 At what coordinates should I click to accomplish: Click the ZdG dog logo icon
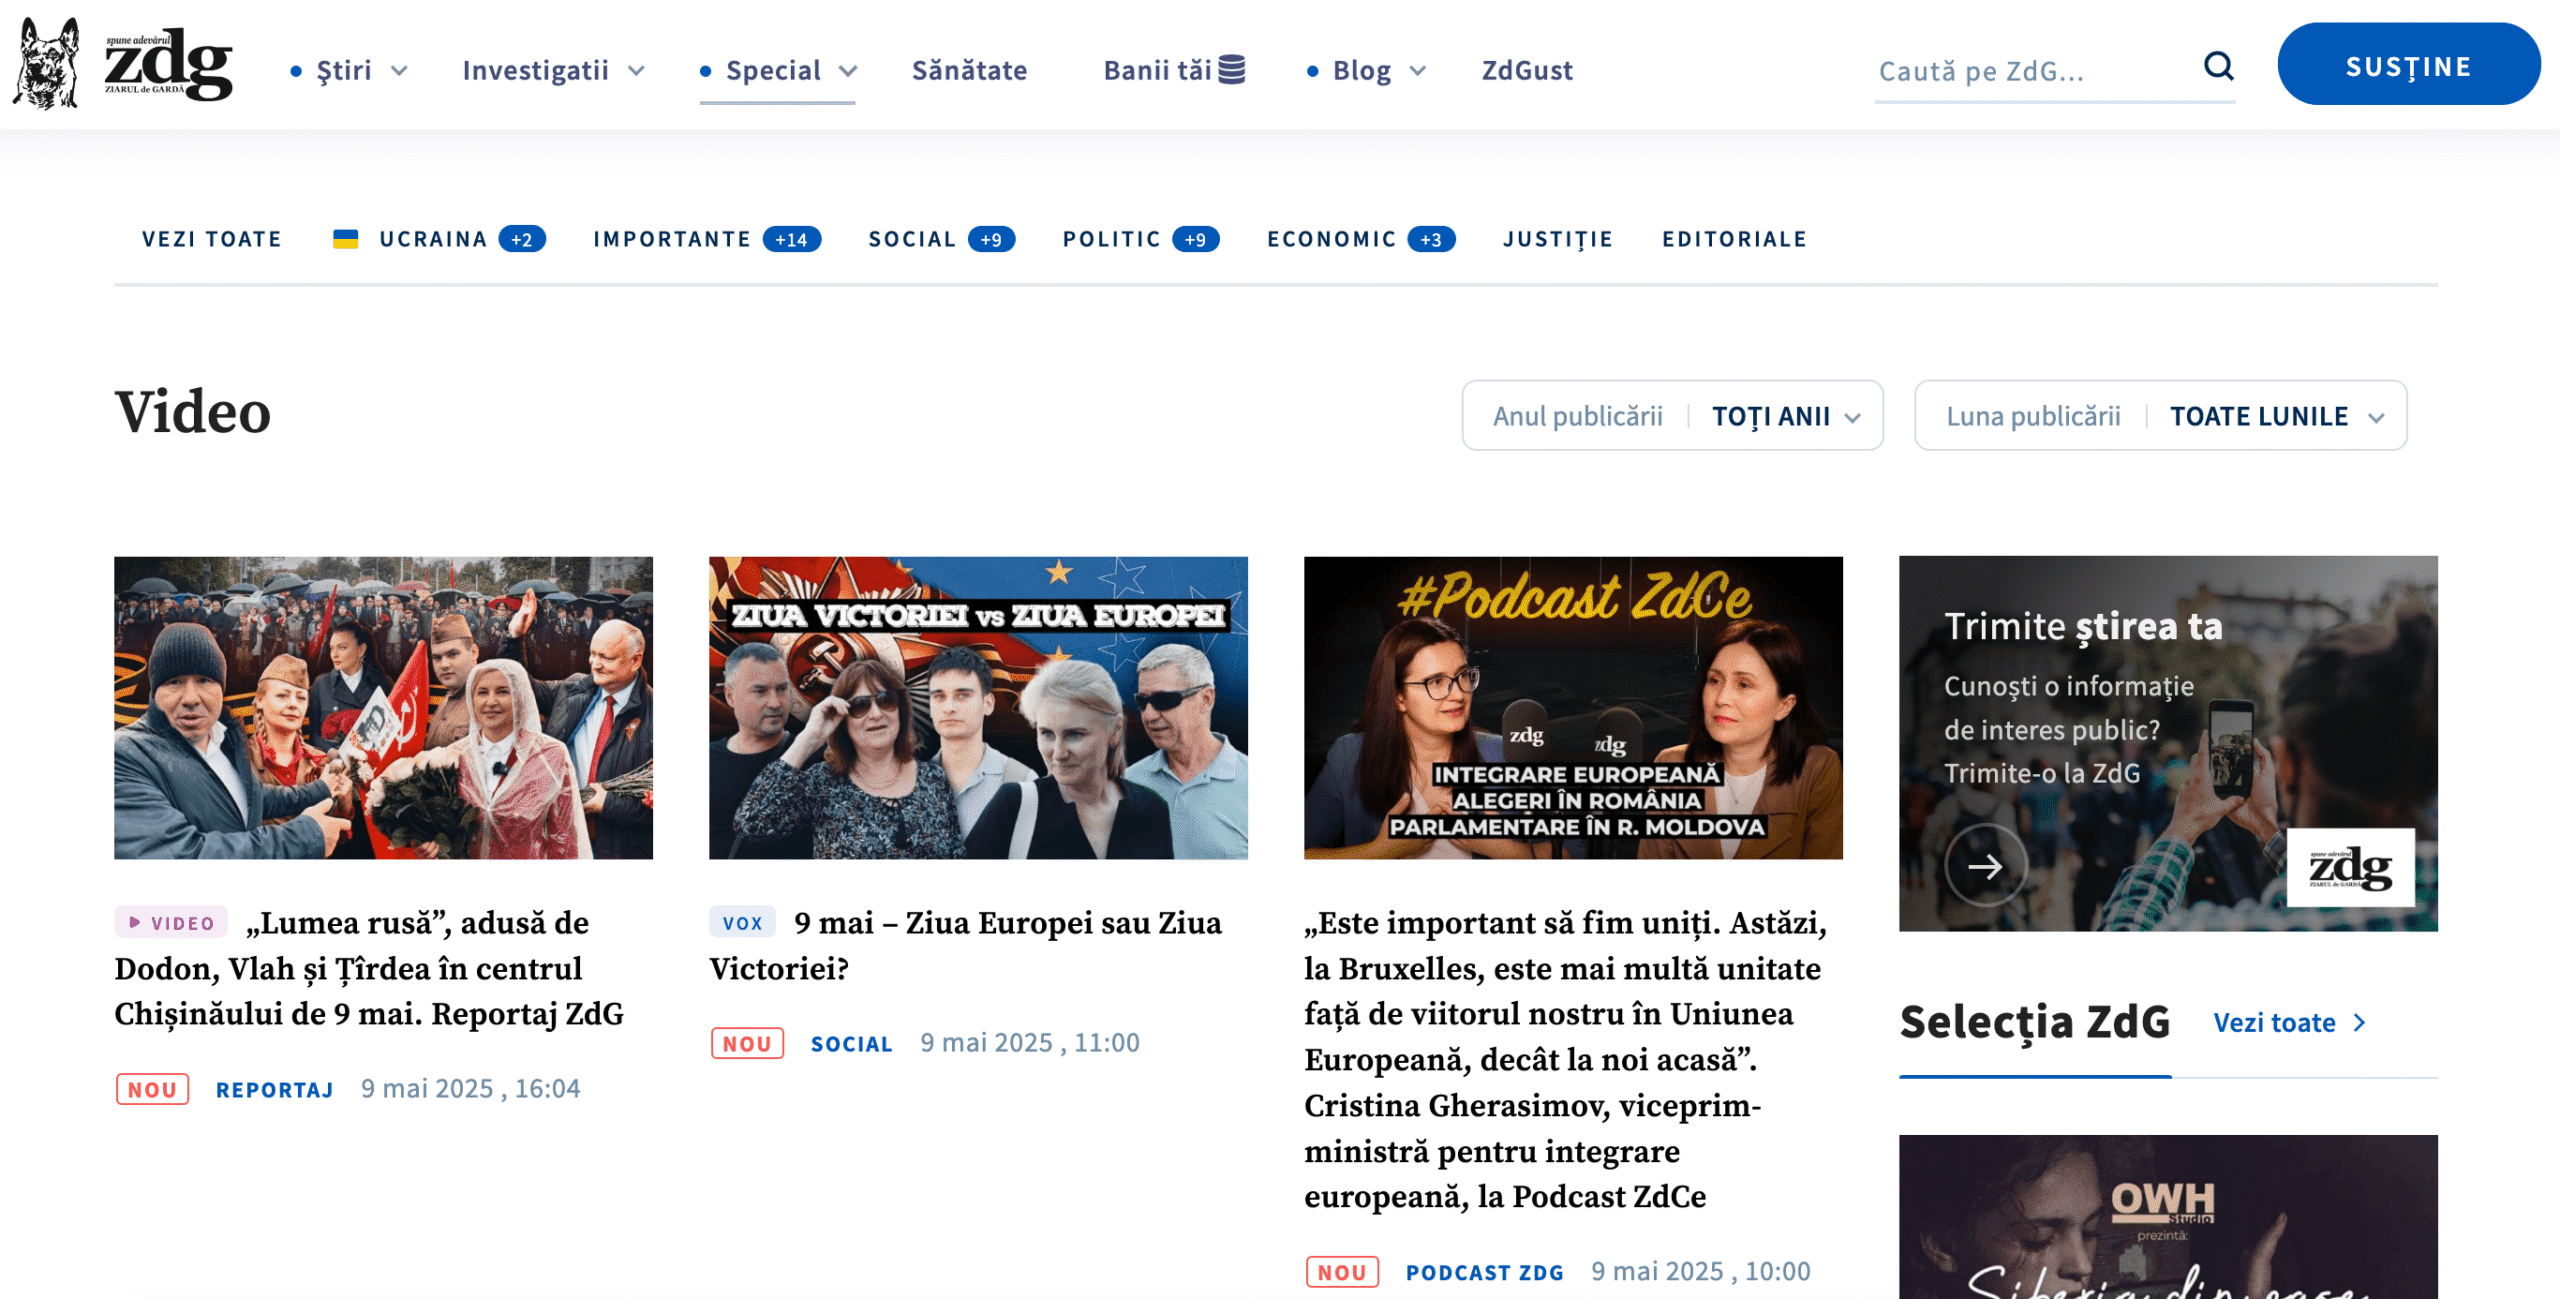46,64
